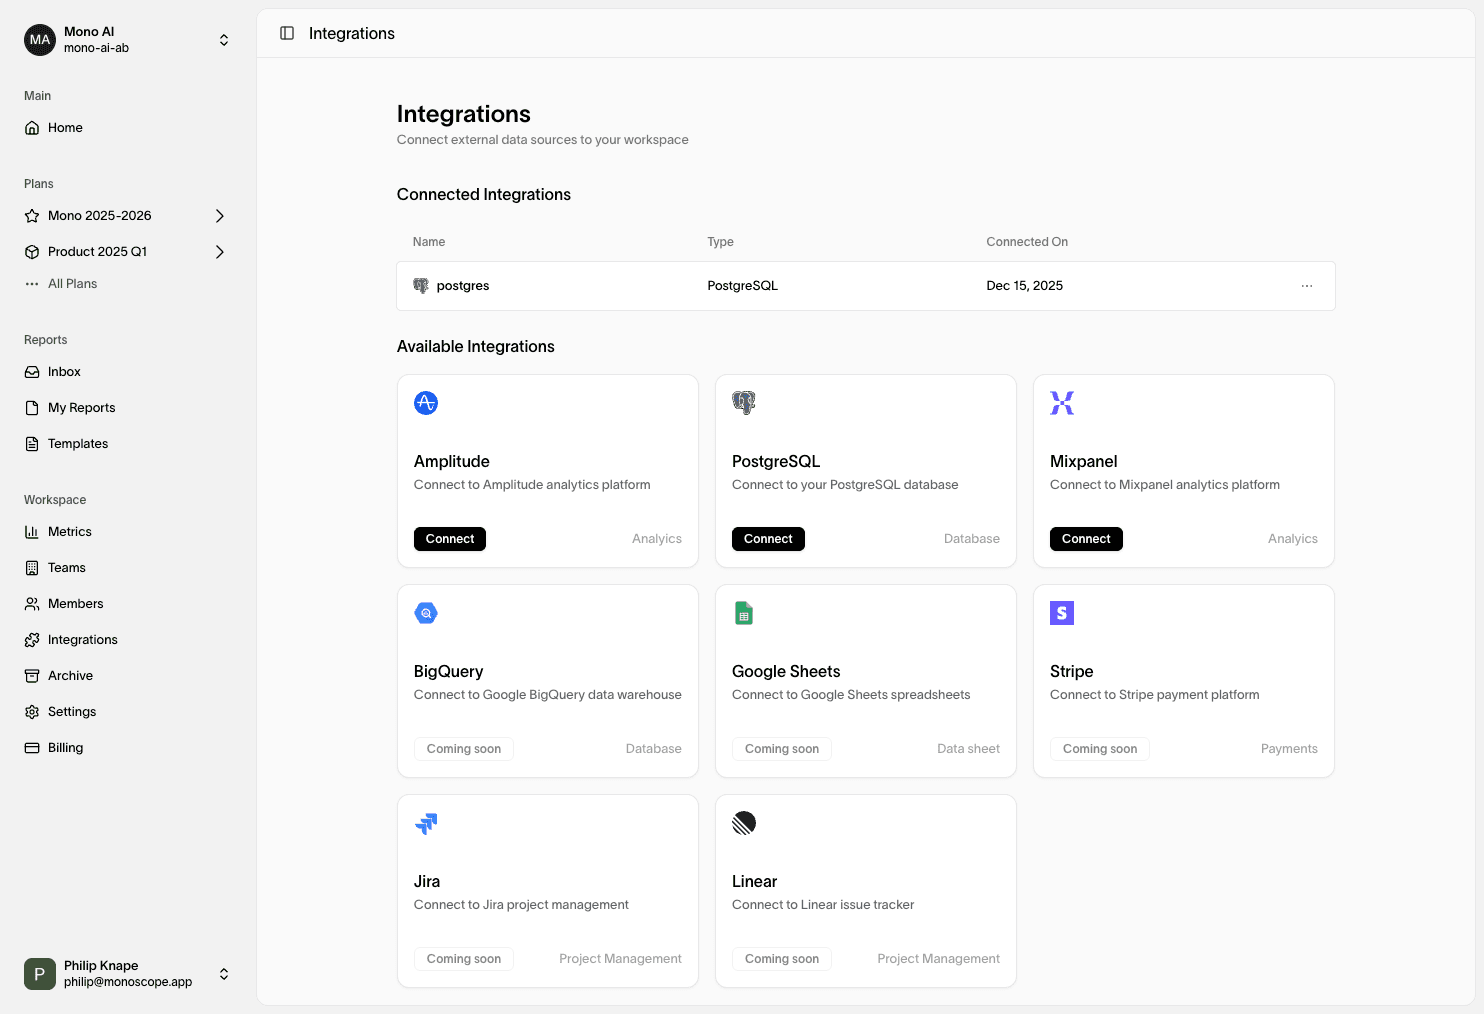Toggle the sidebar panel icon
The image size is (1484, 1014).
287,33
